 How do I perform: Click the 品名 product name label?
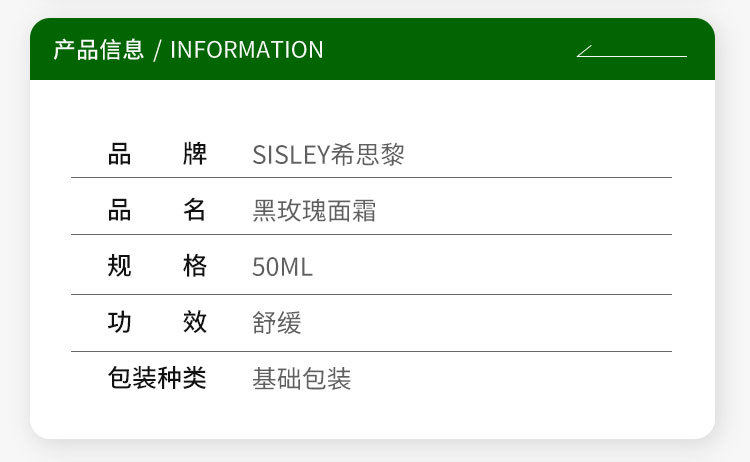pyautogui.click(x=157, y=210)
